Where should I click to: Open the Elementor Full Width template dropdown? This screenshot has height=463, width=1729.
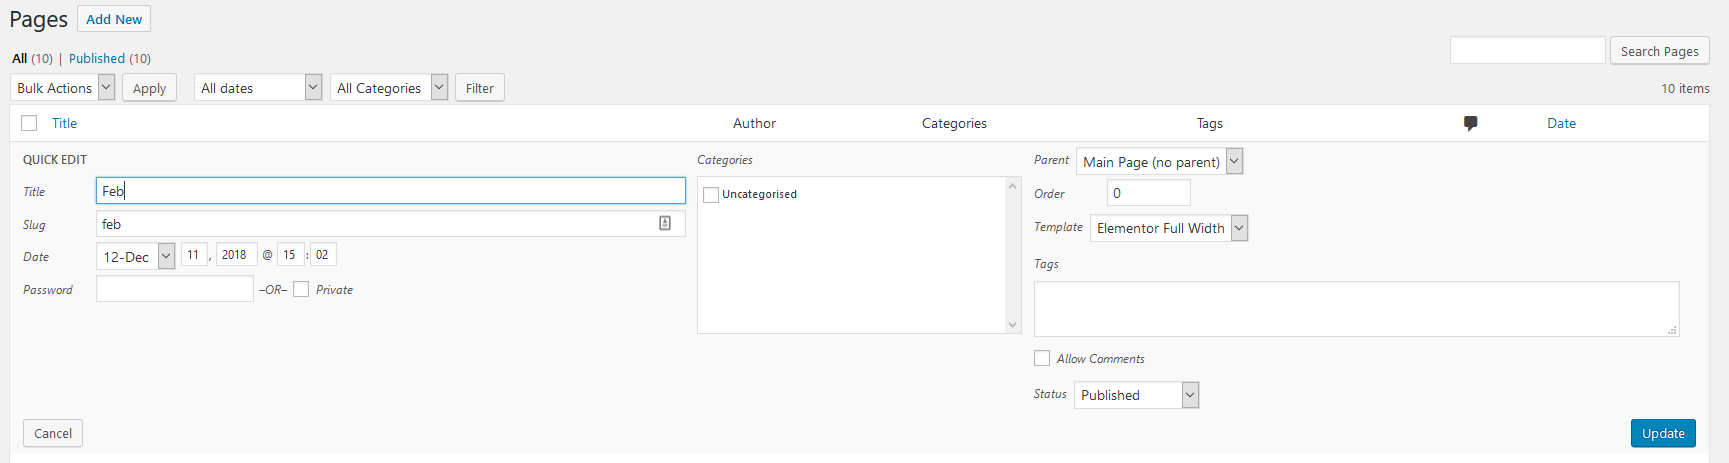(1169, 228)
